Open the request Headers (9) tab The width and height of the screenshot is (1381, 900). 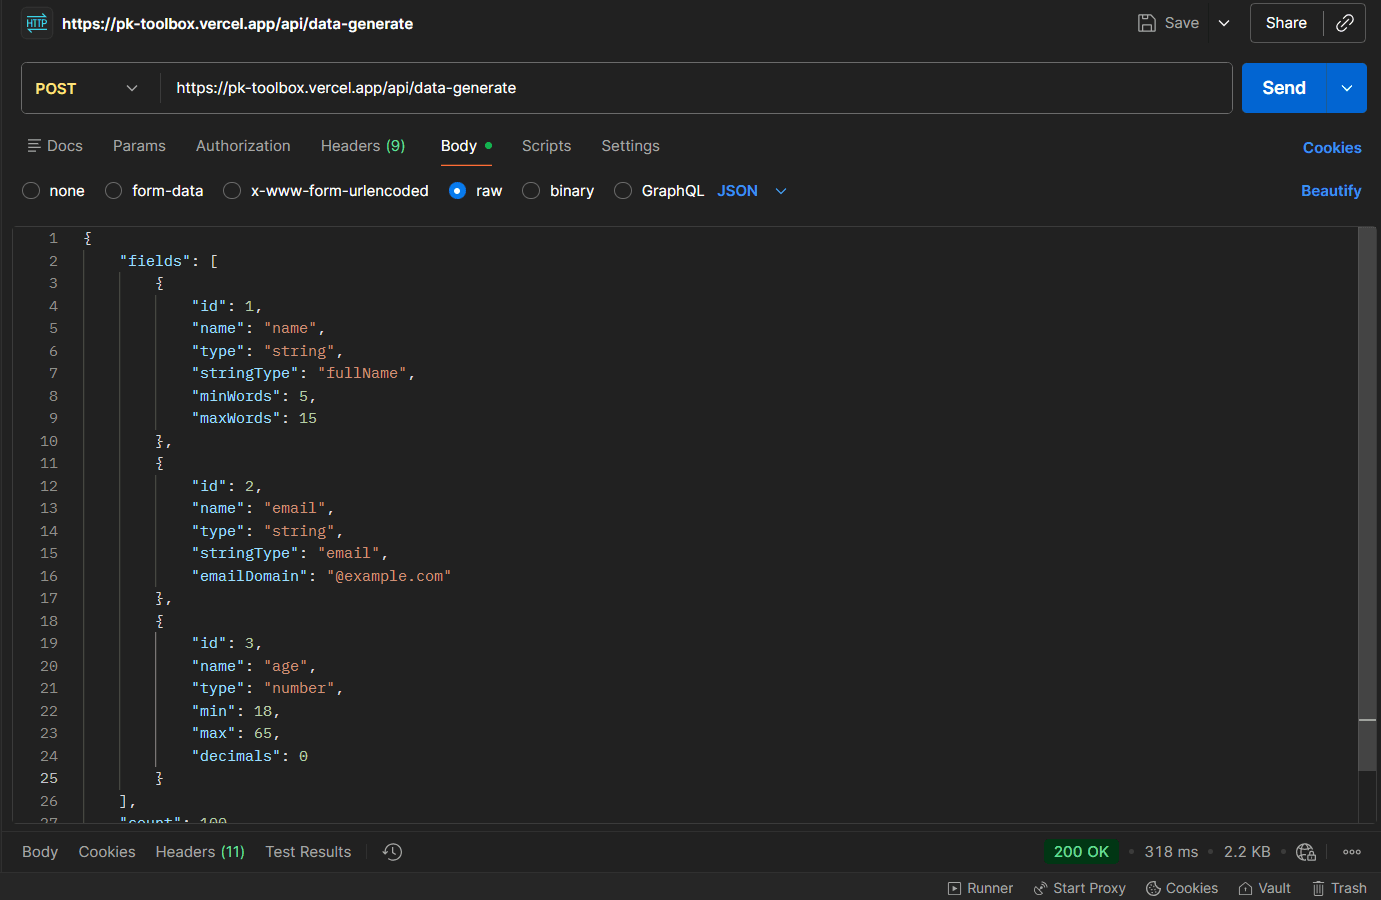point(363,146)
